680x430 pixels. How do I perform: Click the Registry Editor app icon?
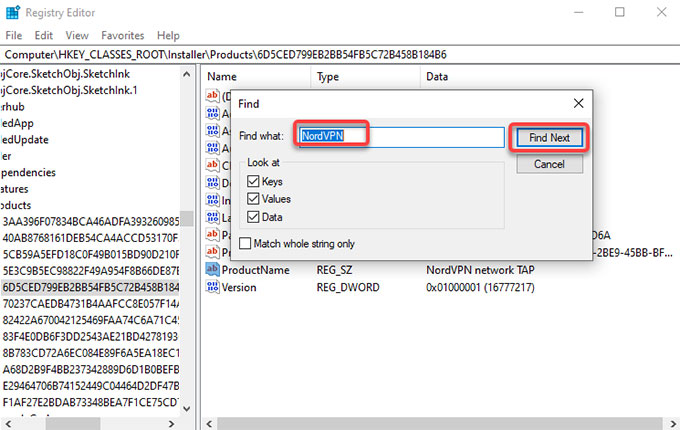click(x=13, y=12)
